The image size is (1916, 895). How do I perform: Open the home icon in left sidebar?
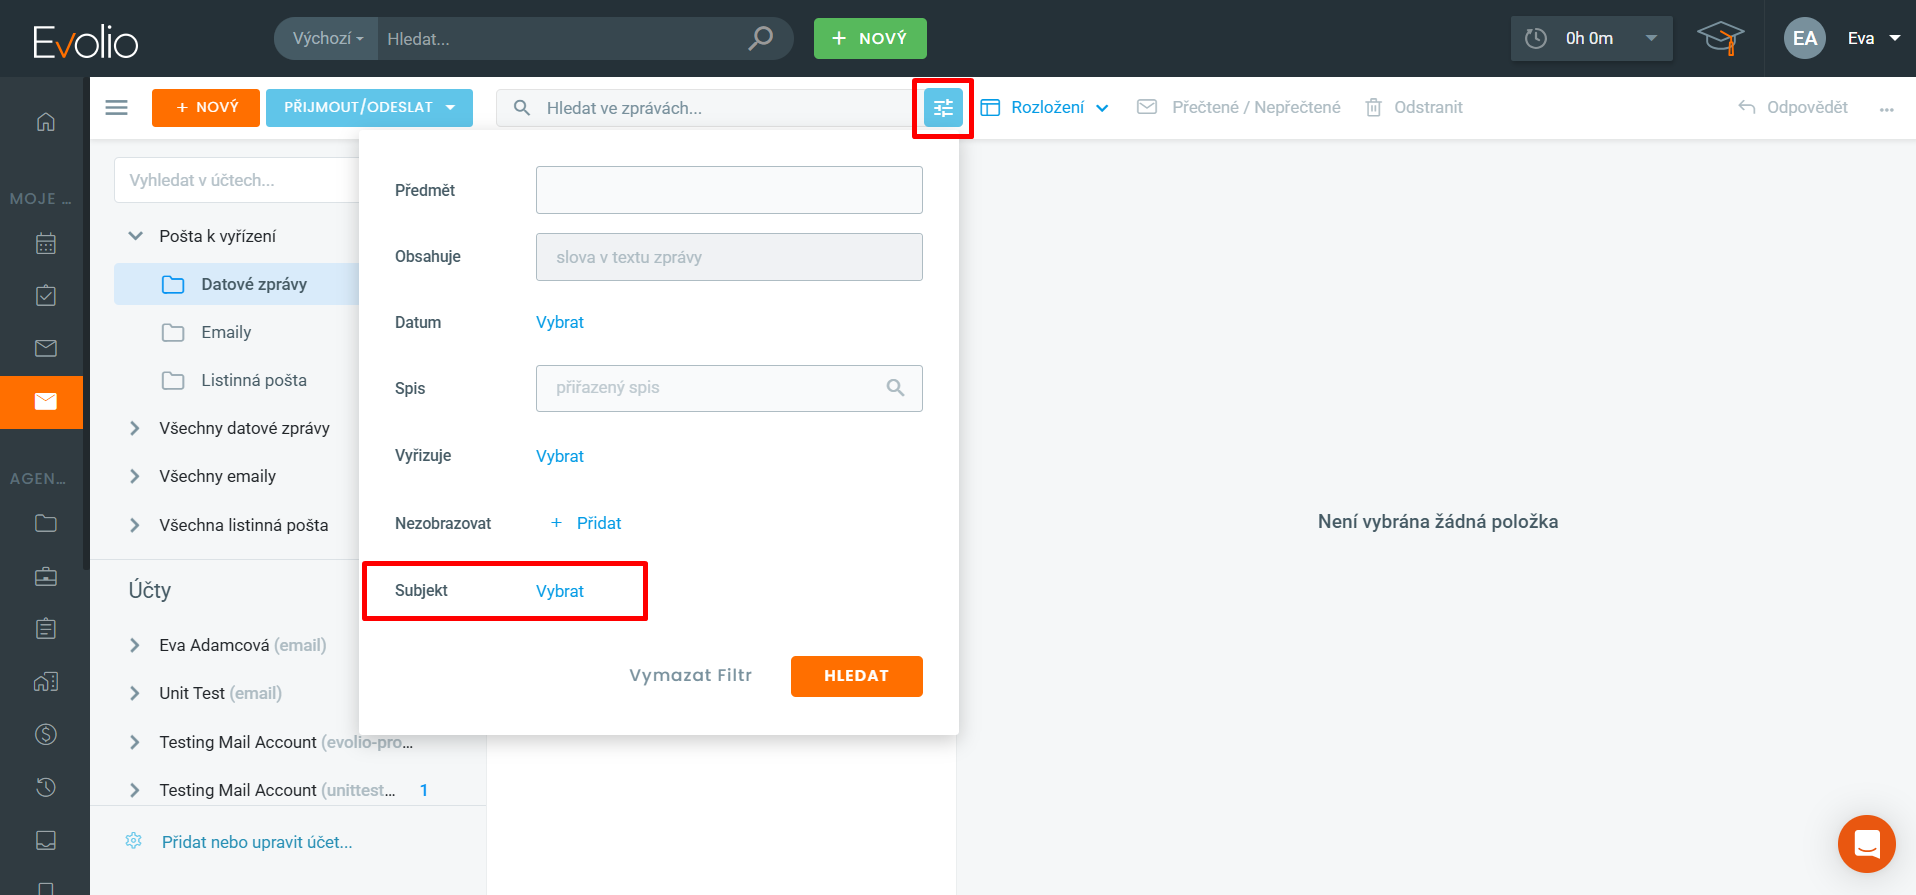point(46,122)
